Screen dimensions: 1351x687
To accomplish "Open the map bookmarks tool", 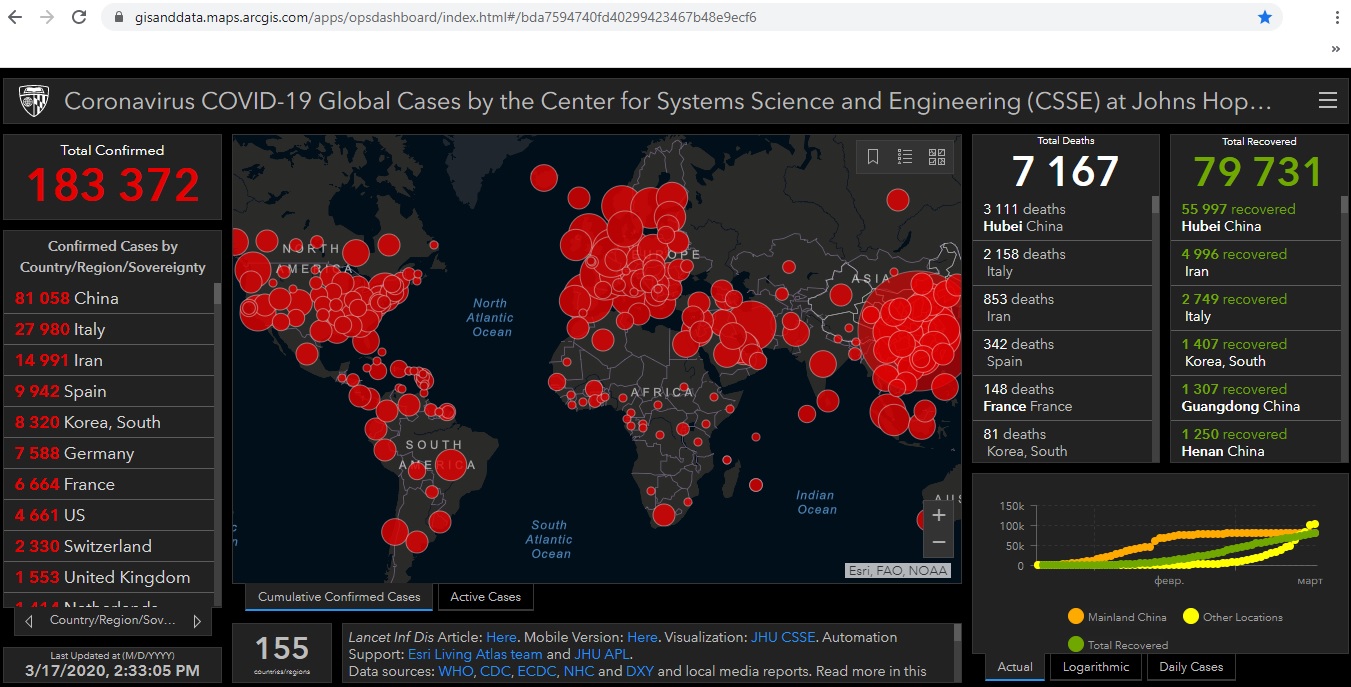I will (x=873, y=157).
